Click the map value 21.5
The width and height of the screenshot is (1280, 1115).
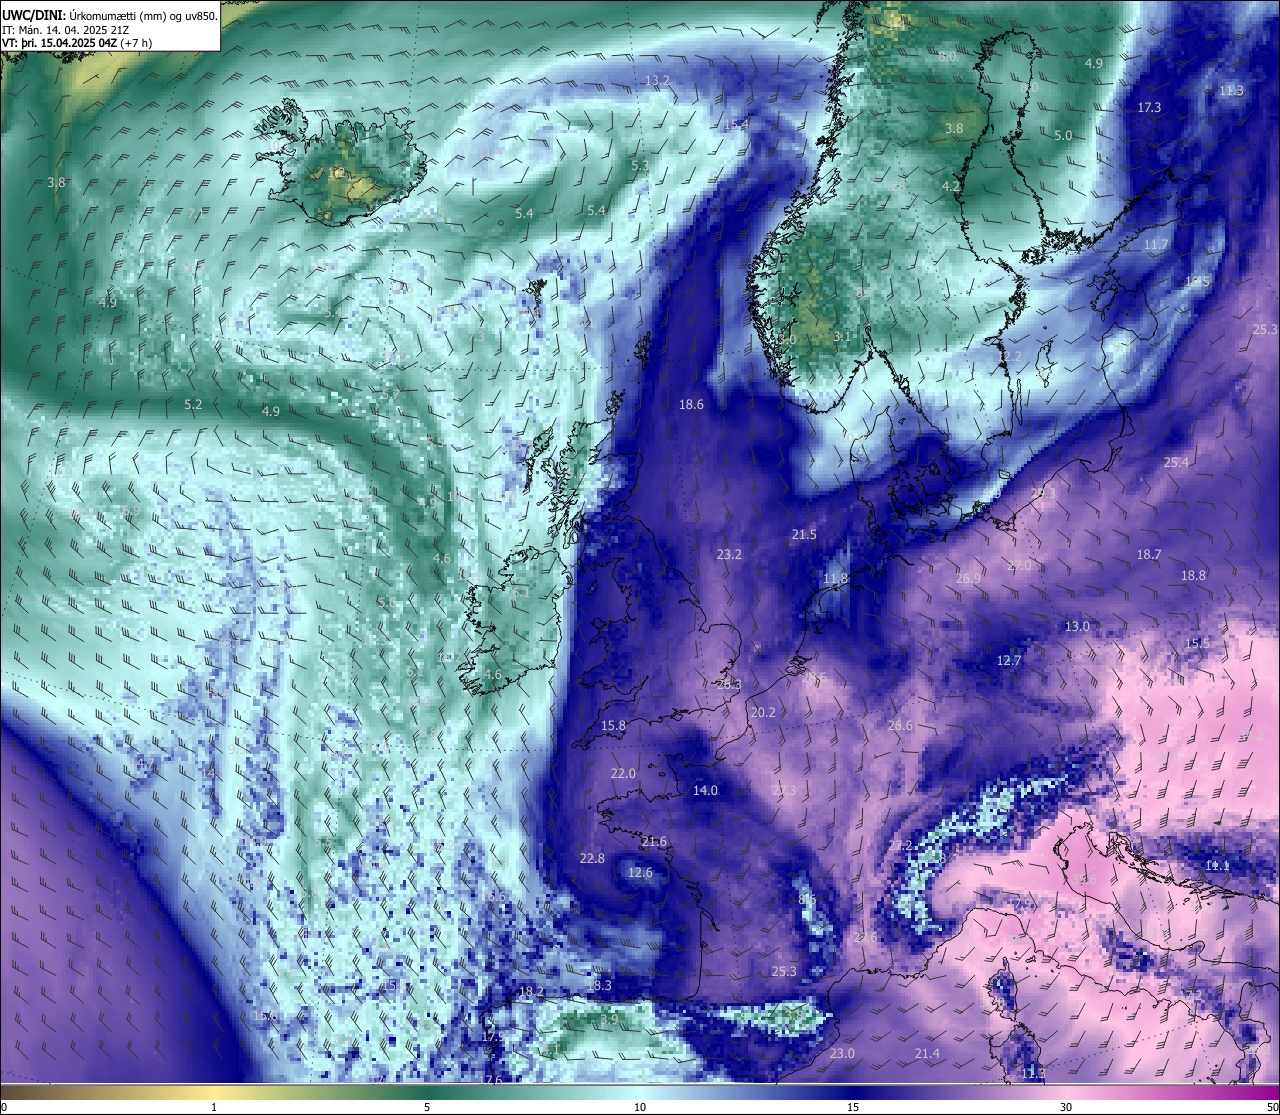[x=804, y=535]
